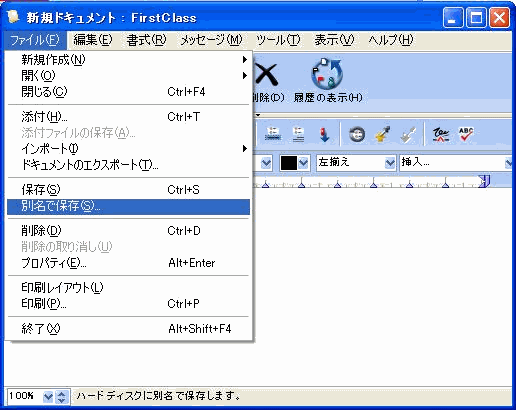Click the zoom stepper arrows in status bar
Screen dimensions: 516x410
[x=62, y=396]
